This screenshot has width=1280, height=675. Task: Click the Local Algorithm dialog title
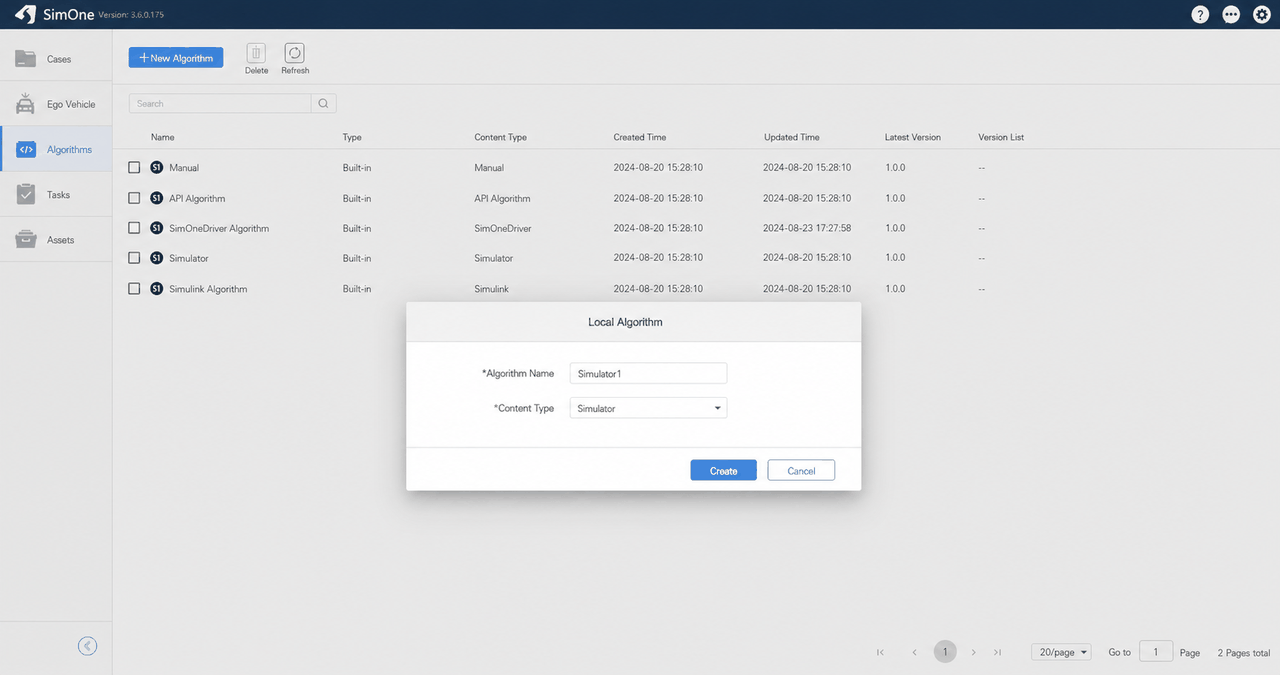point(625,322)
